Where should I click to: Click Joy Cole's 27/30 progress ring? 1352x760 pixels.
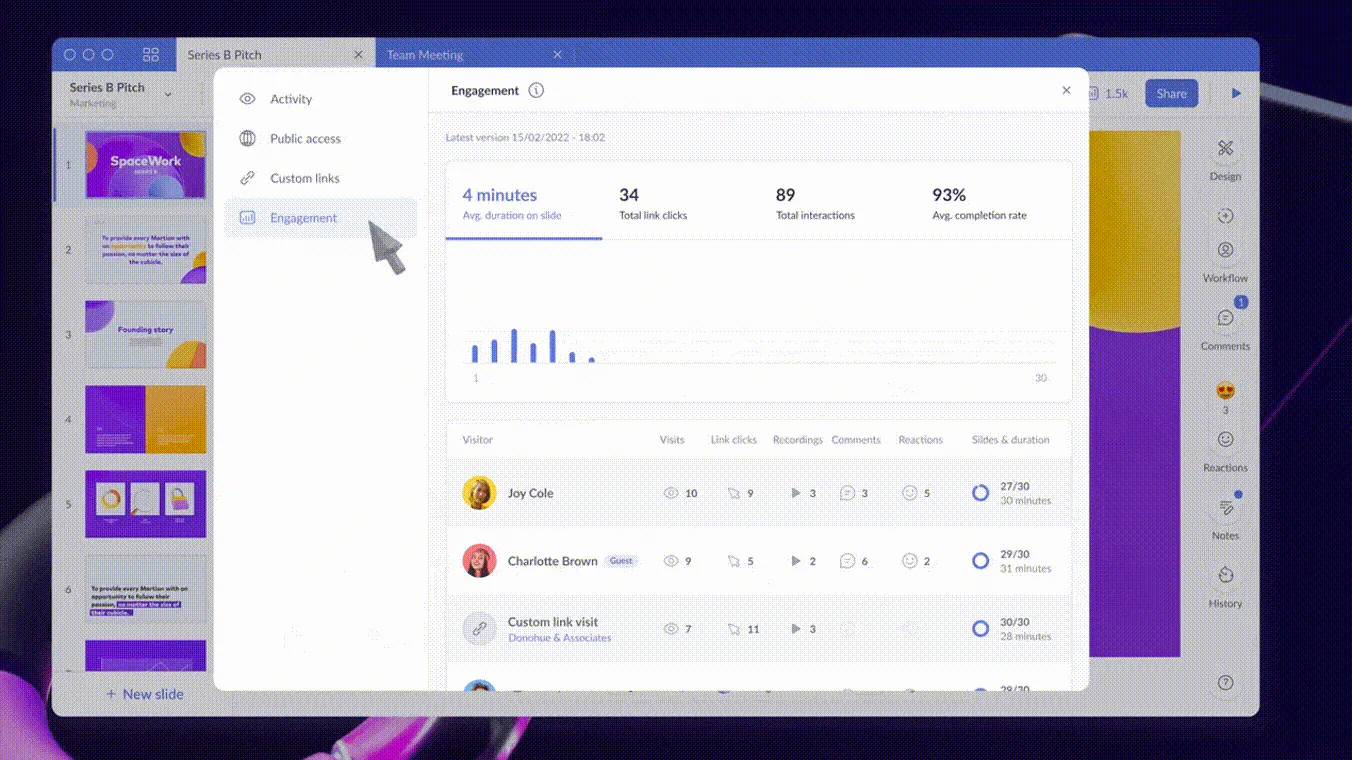coord(980,493)
